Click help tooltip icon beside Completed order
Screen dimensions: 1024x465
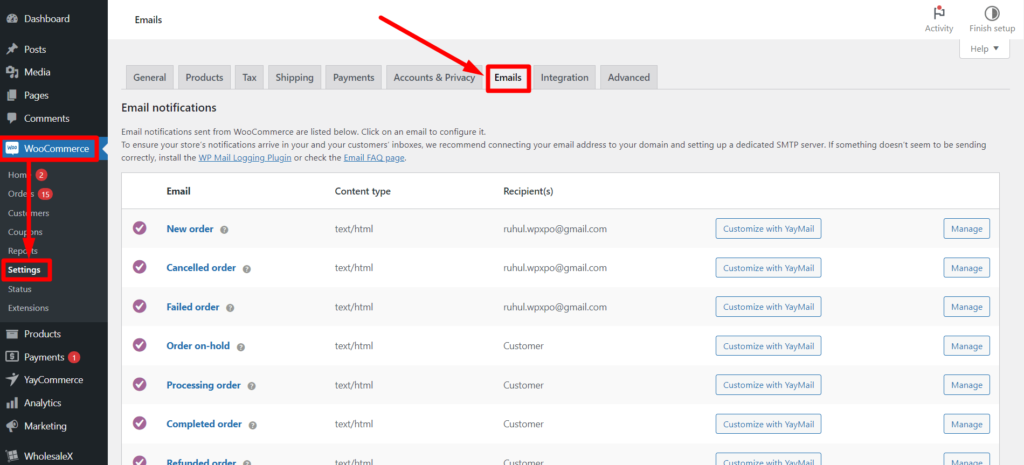tap(253, 425)
